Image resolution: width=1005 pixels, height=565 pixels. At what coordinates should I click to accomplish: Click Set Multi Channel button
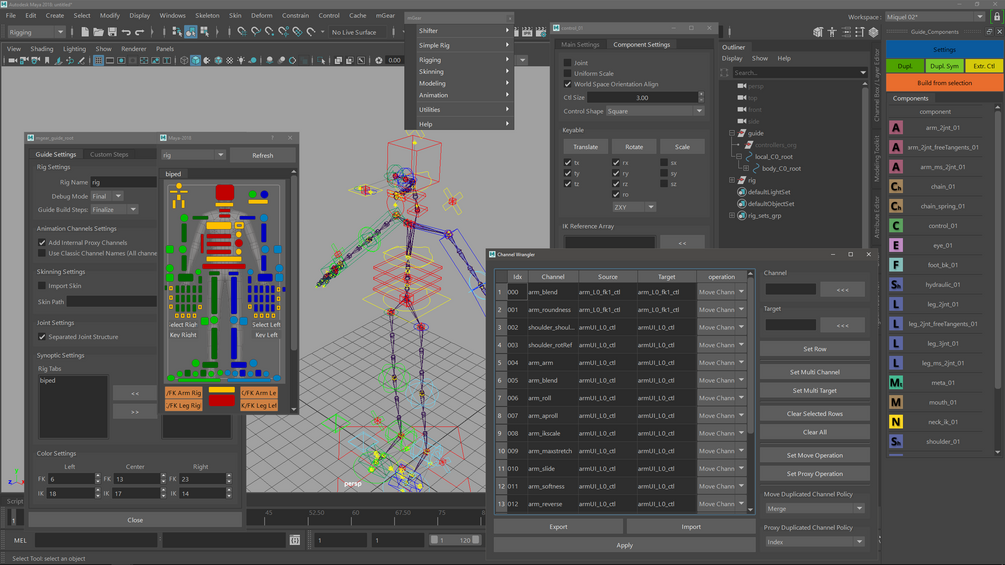pyautogui.click(x=815, y=372)
